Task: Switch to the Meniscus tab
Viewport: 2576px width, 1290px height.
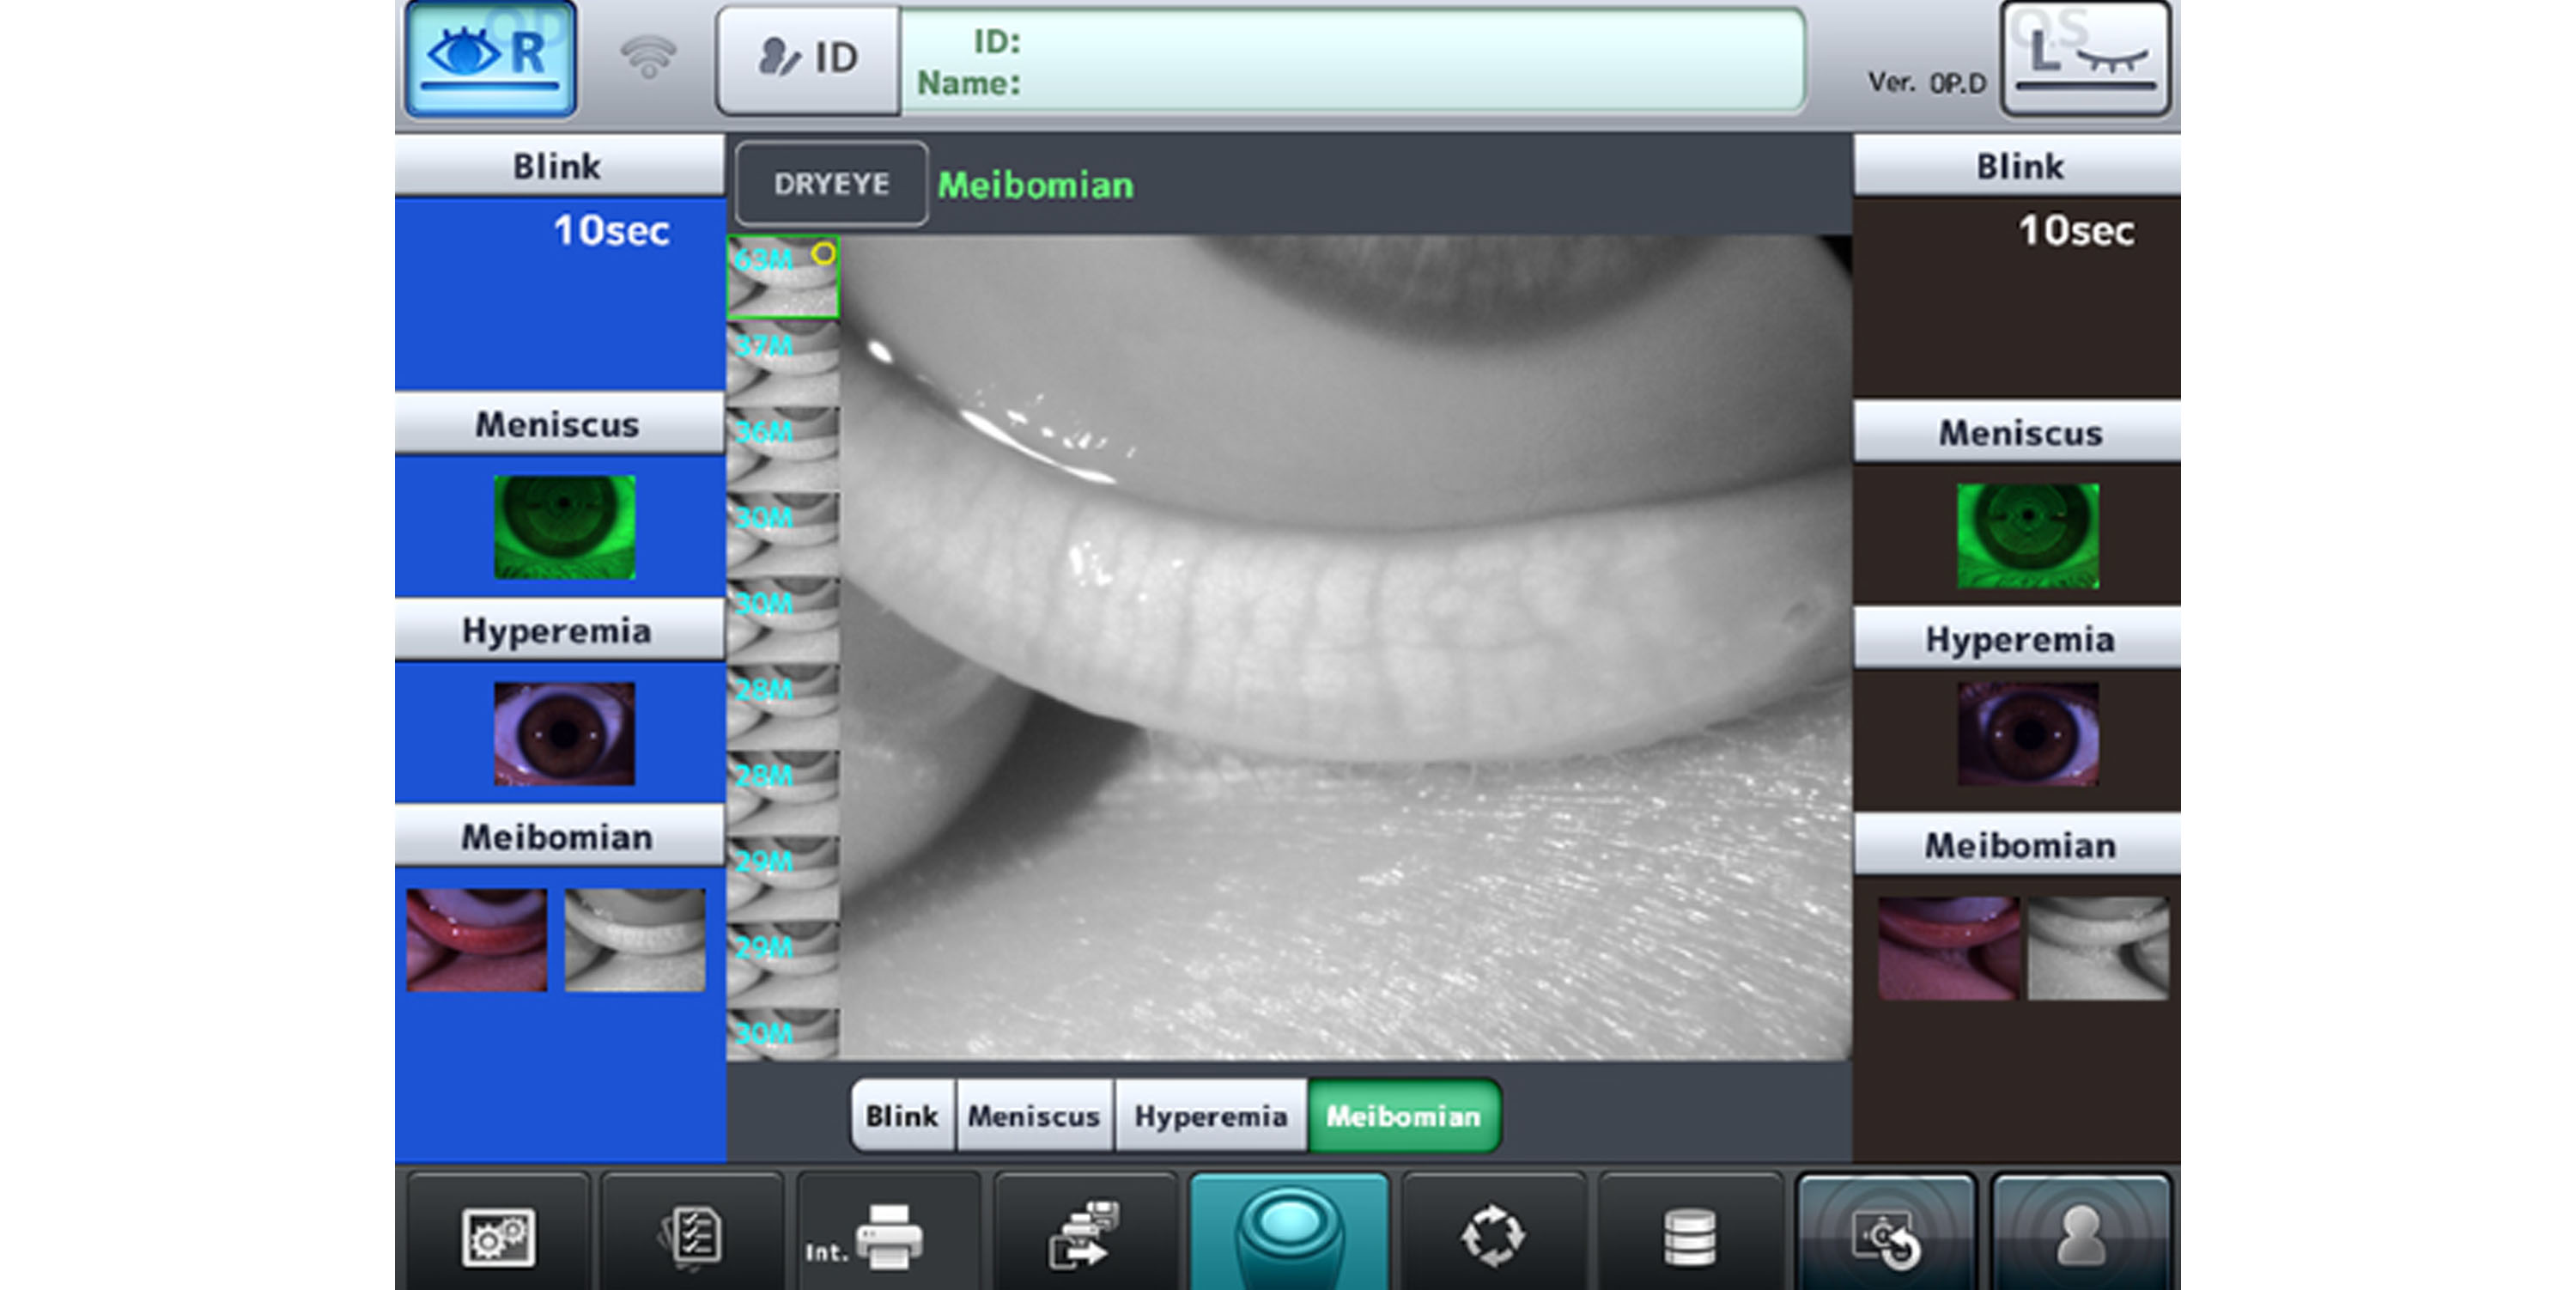Action: pyautogui.click(x=1034, y=1116)
